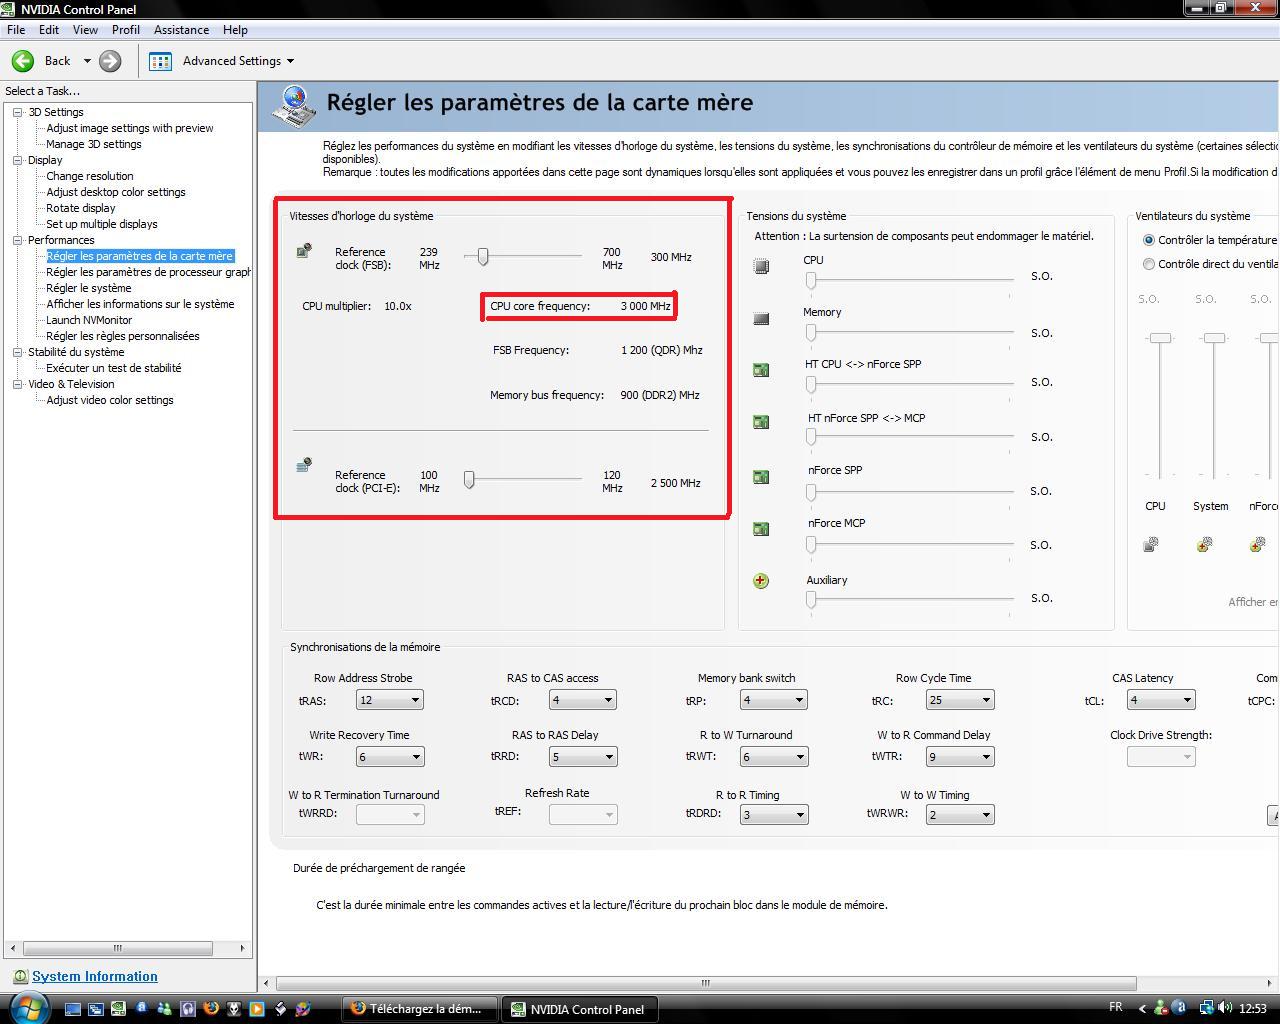Collapse the 3D Settings tree node
This screenshot has width=1280, height=1024.
point(18,112)
